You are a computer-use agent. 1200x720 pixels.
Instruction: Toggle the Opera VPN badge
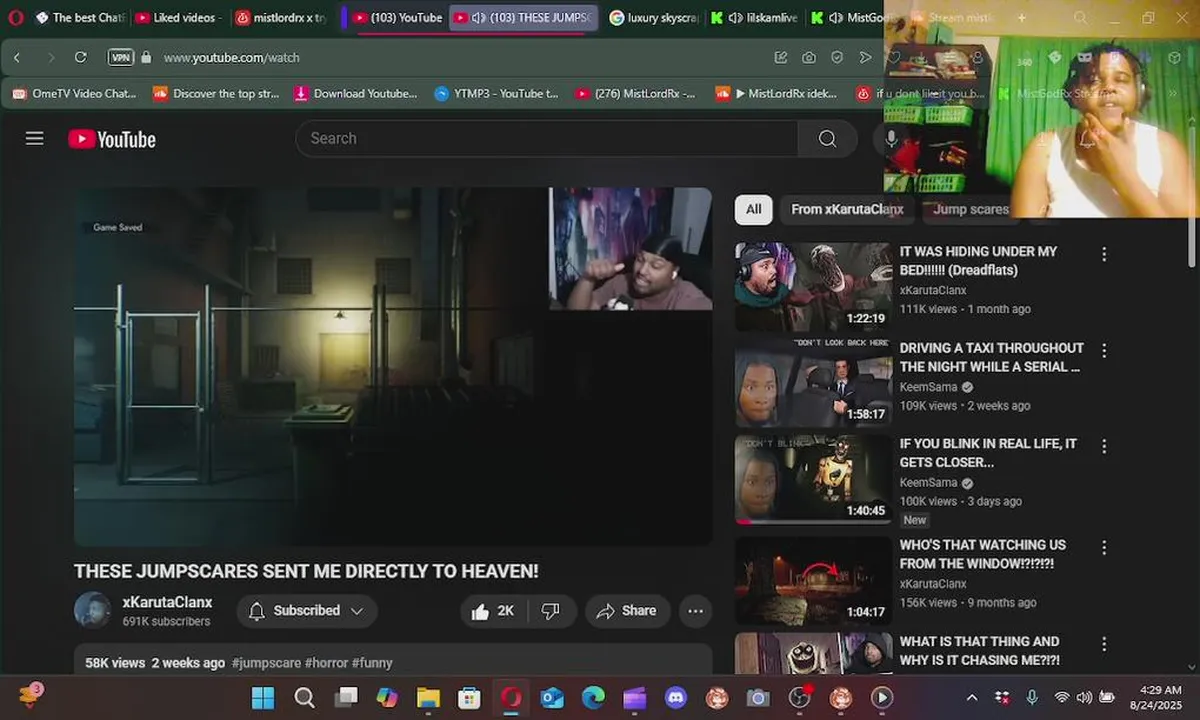point(120,57)
